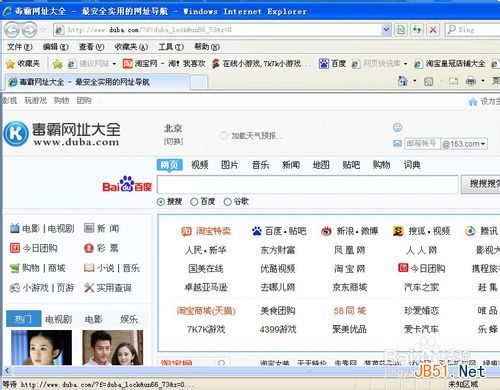This screenshot has width=500, height=390.
Task: Open the 京东商城 link
Action: pyautogui.click(x=350, y=287)
